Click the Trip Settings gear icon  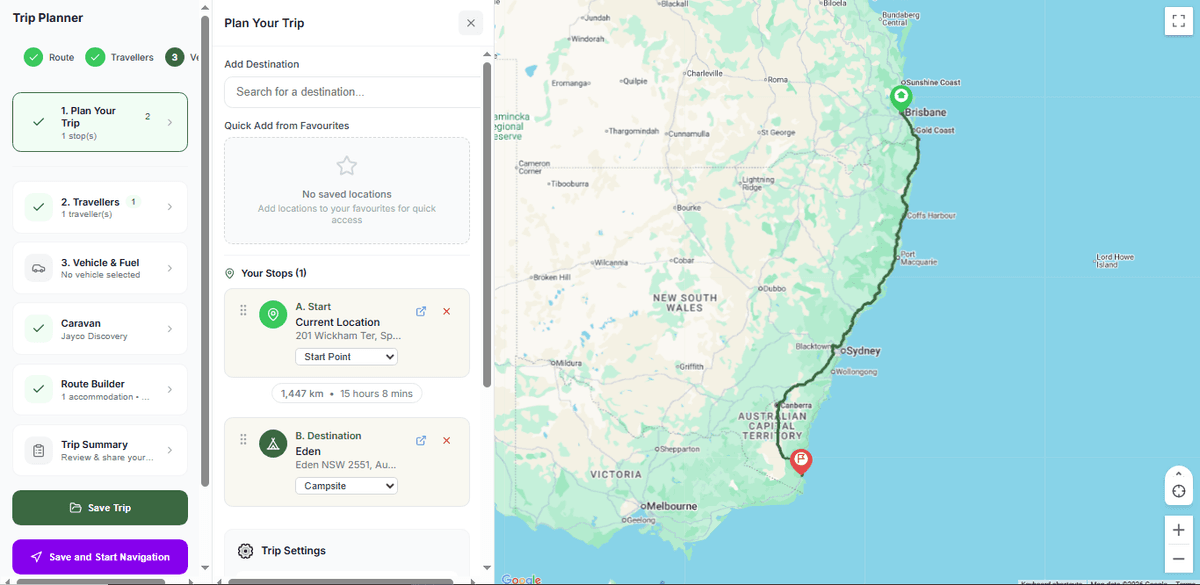tap(245, 550)
